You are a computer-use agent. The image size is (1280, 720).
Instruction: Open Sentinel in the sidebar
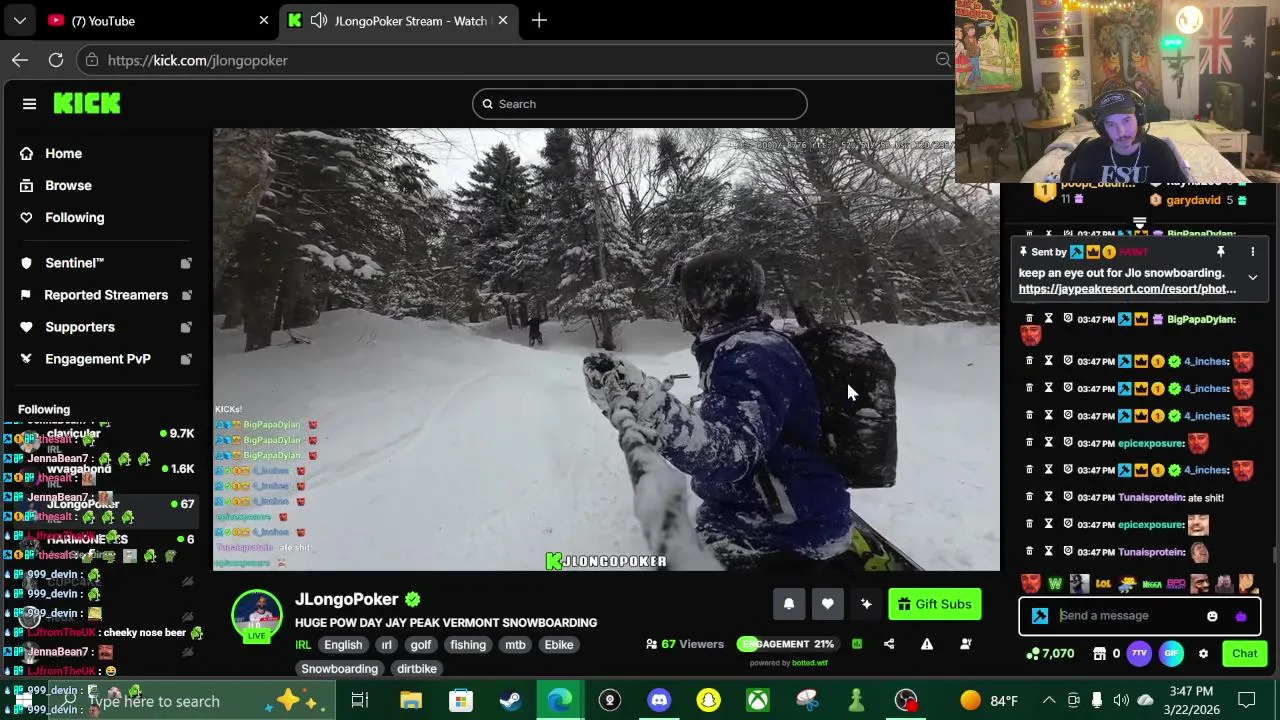[x=74, y=263]
